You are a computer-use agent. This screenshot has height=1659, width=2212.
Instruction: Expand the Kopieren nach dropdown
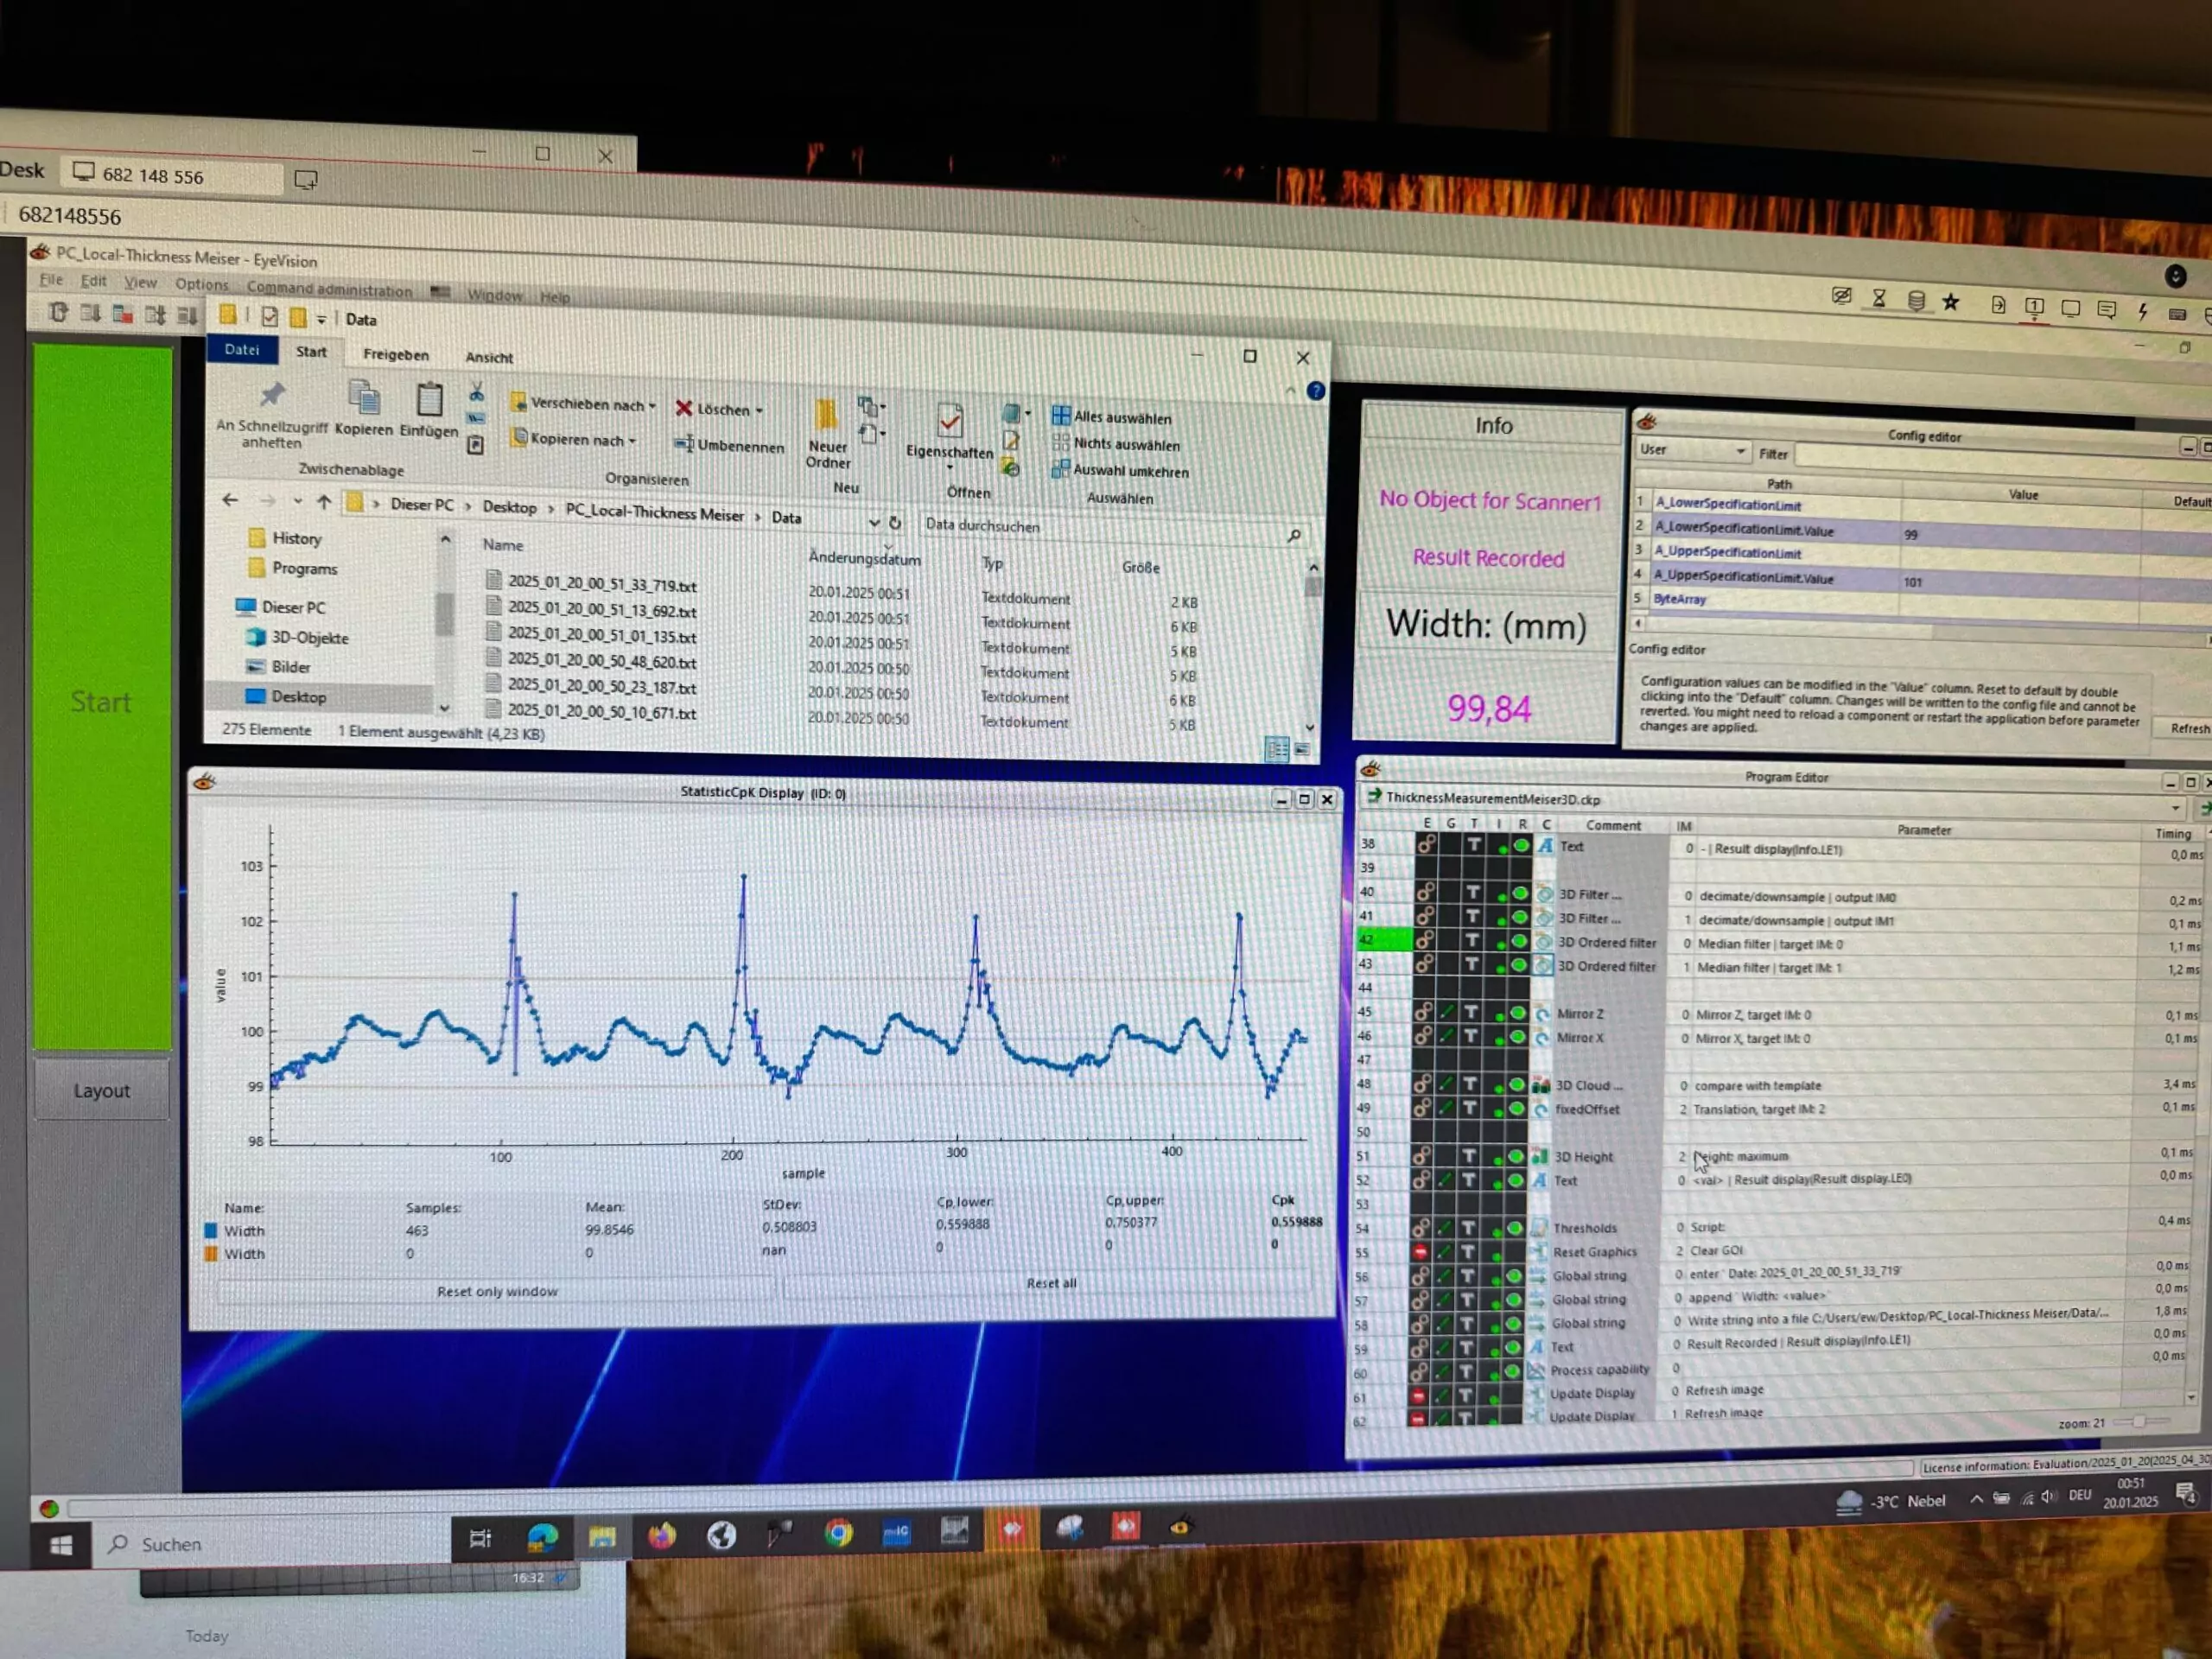(632, 441)
